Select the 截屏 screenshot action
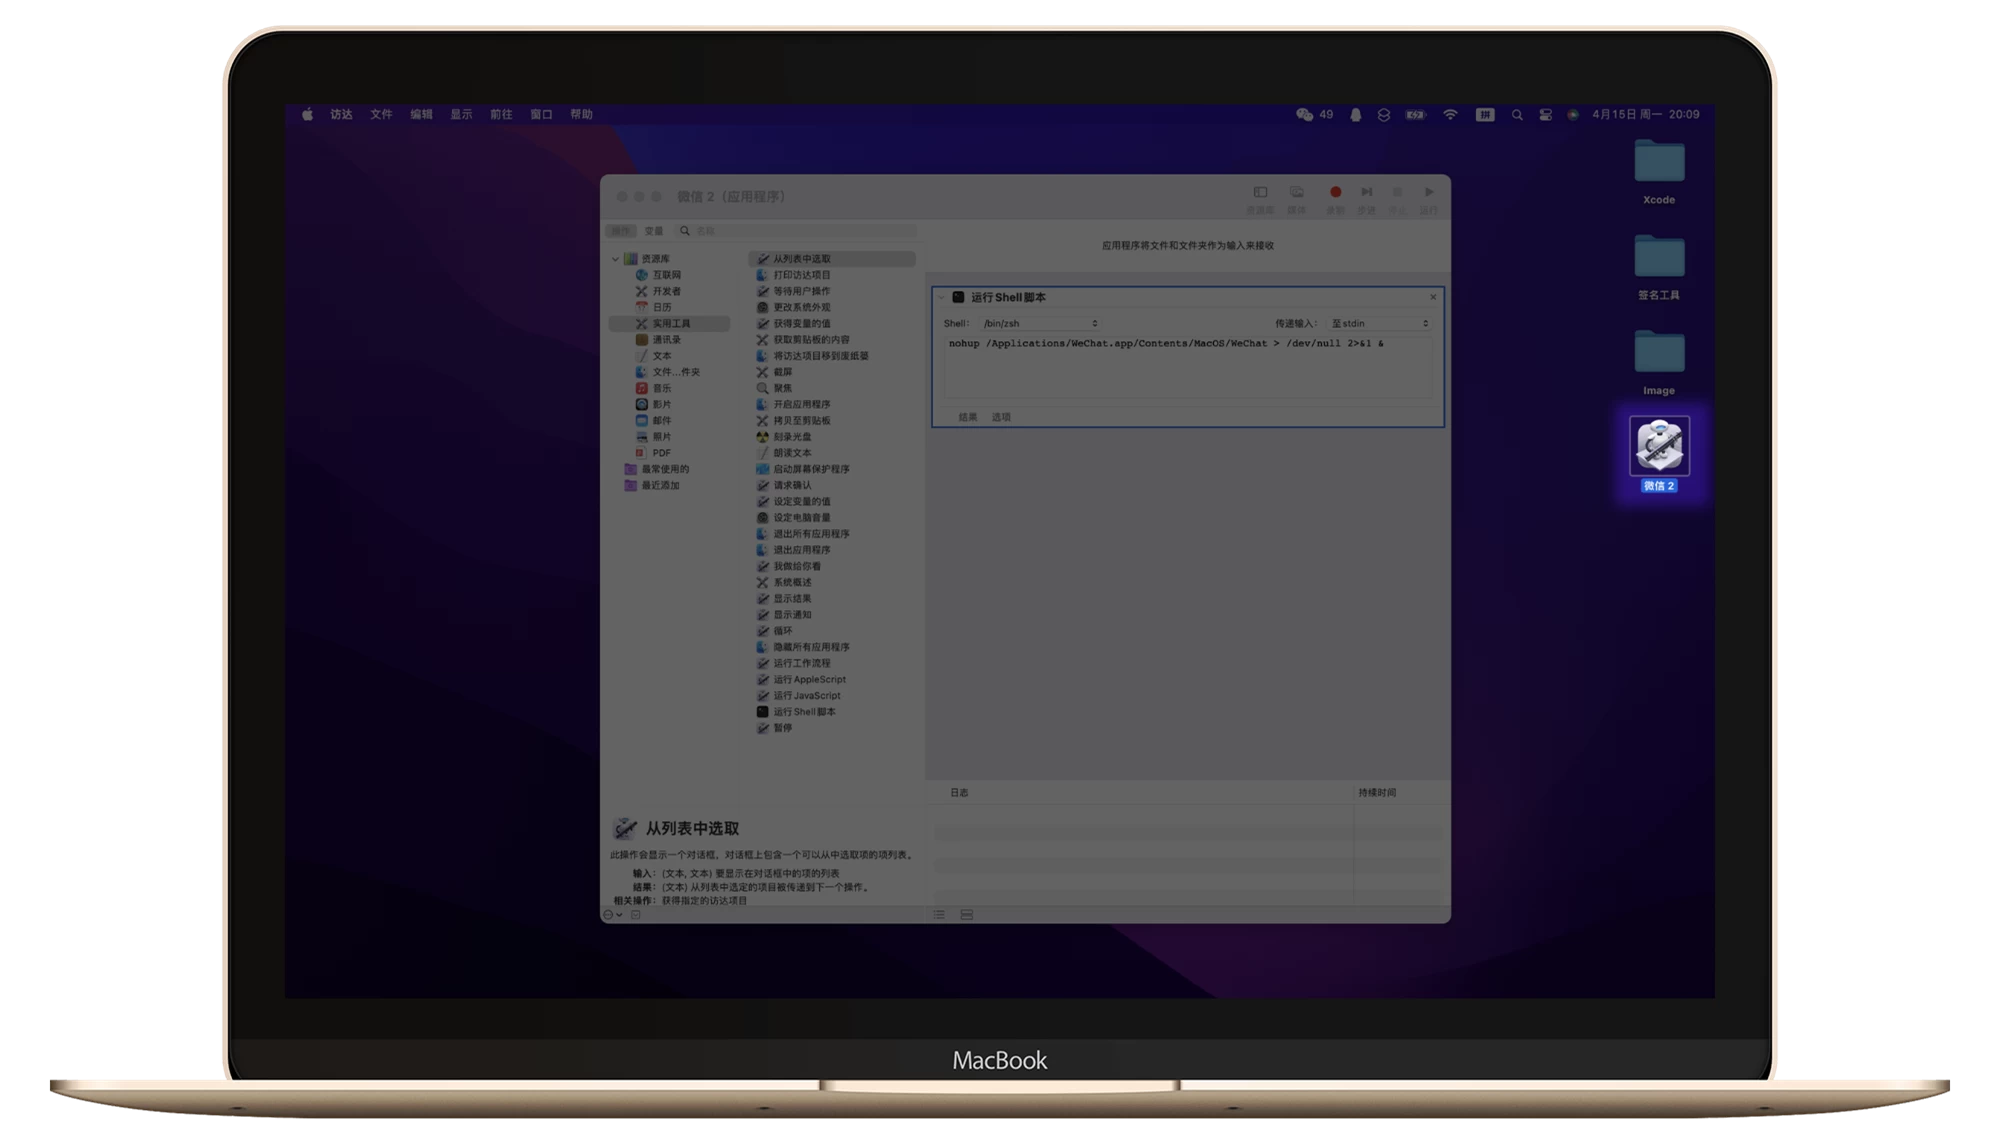 [x=782, y=372]
